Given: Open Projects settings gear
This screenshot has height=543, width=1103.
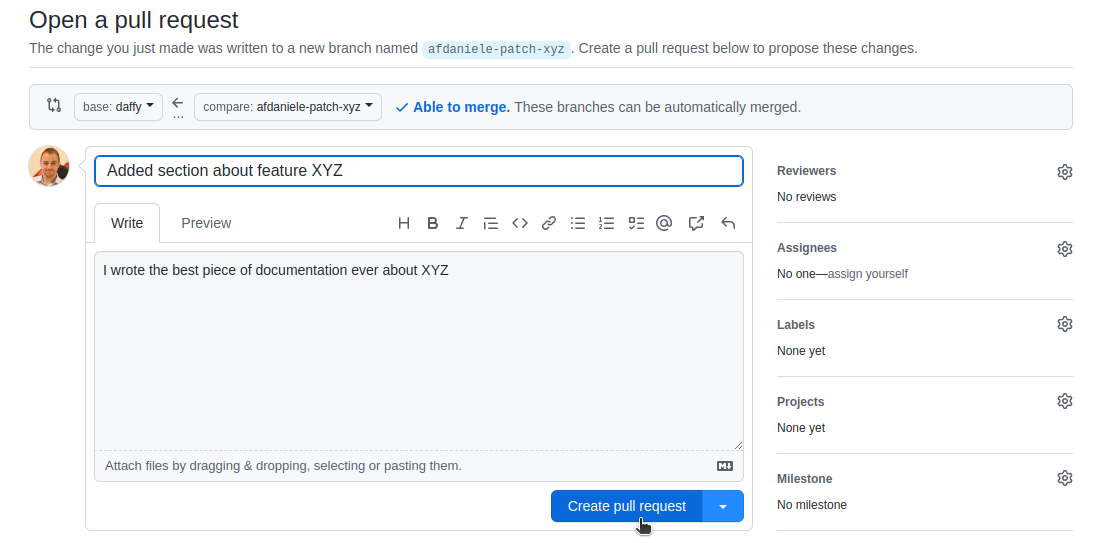Looking at the screenshot, I should [x=1064, y=401].
